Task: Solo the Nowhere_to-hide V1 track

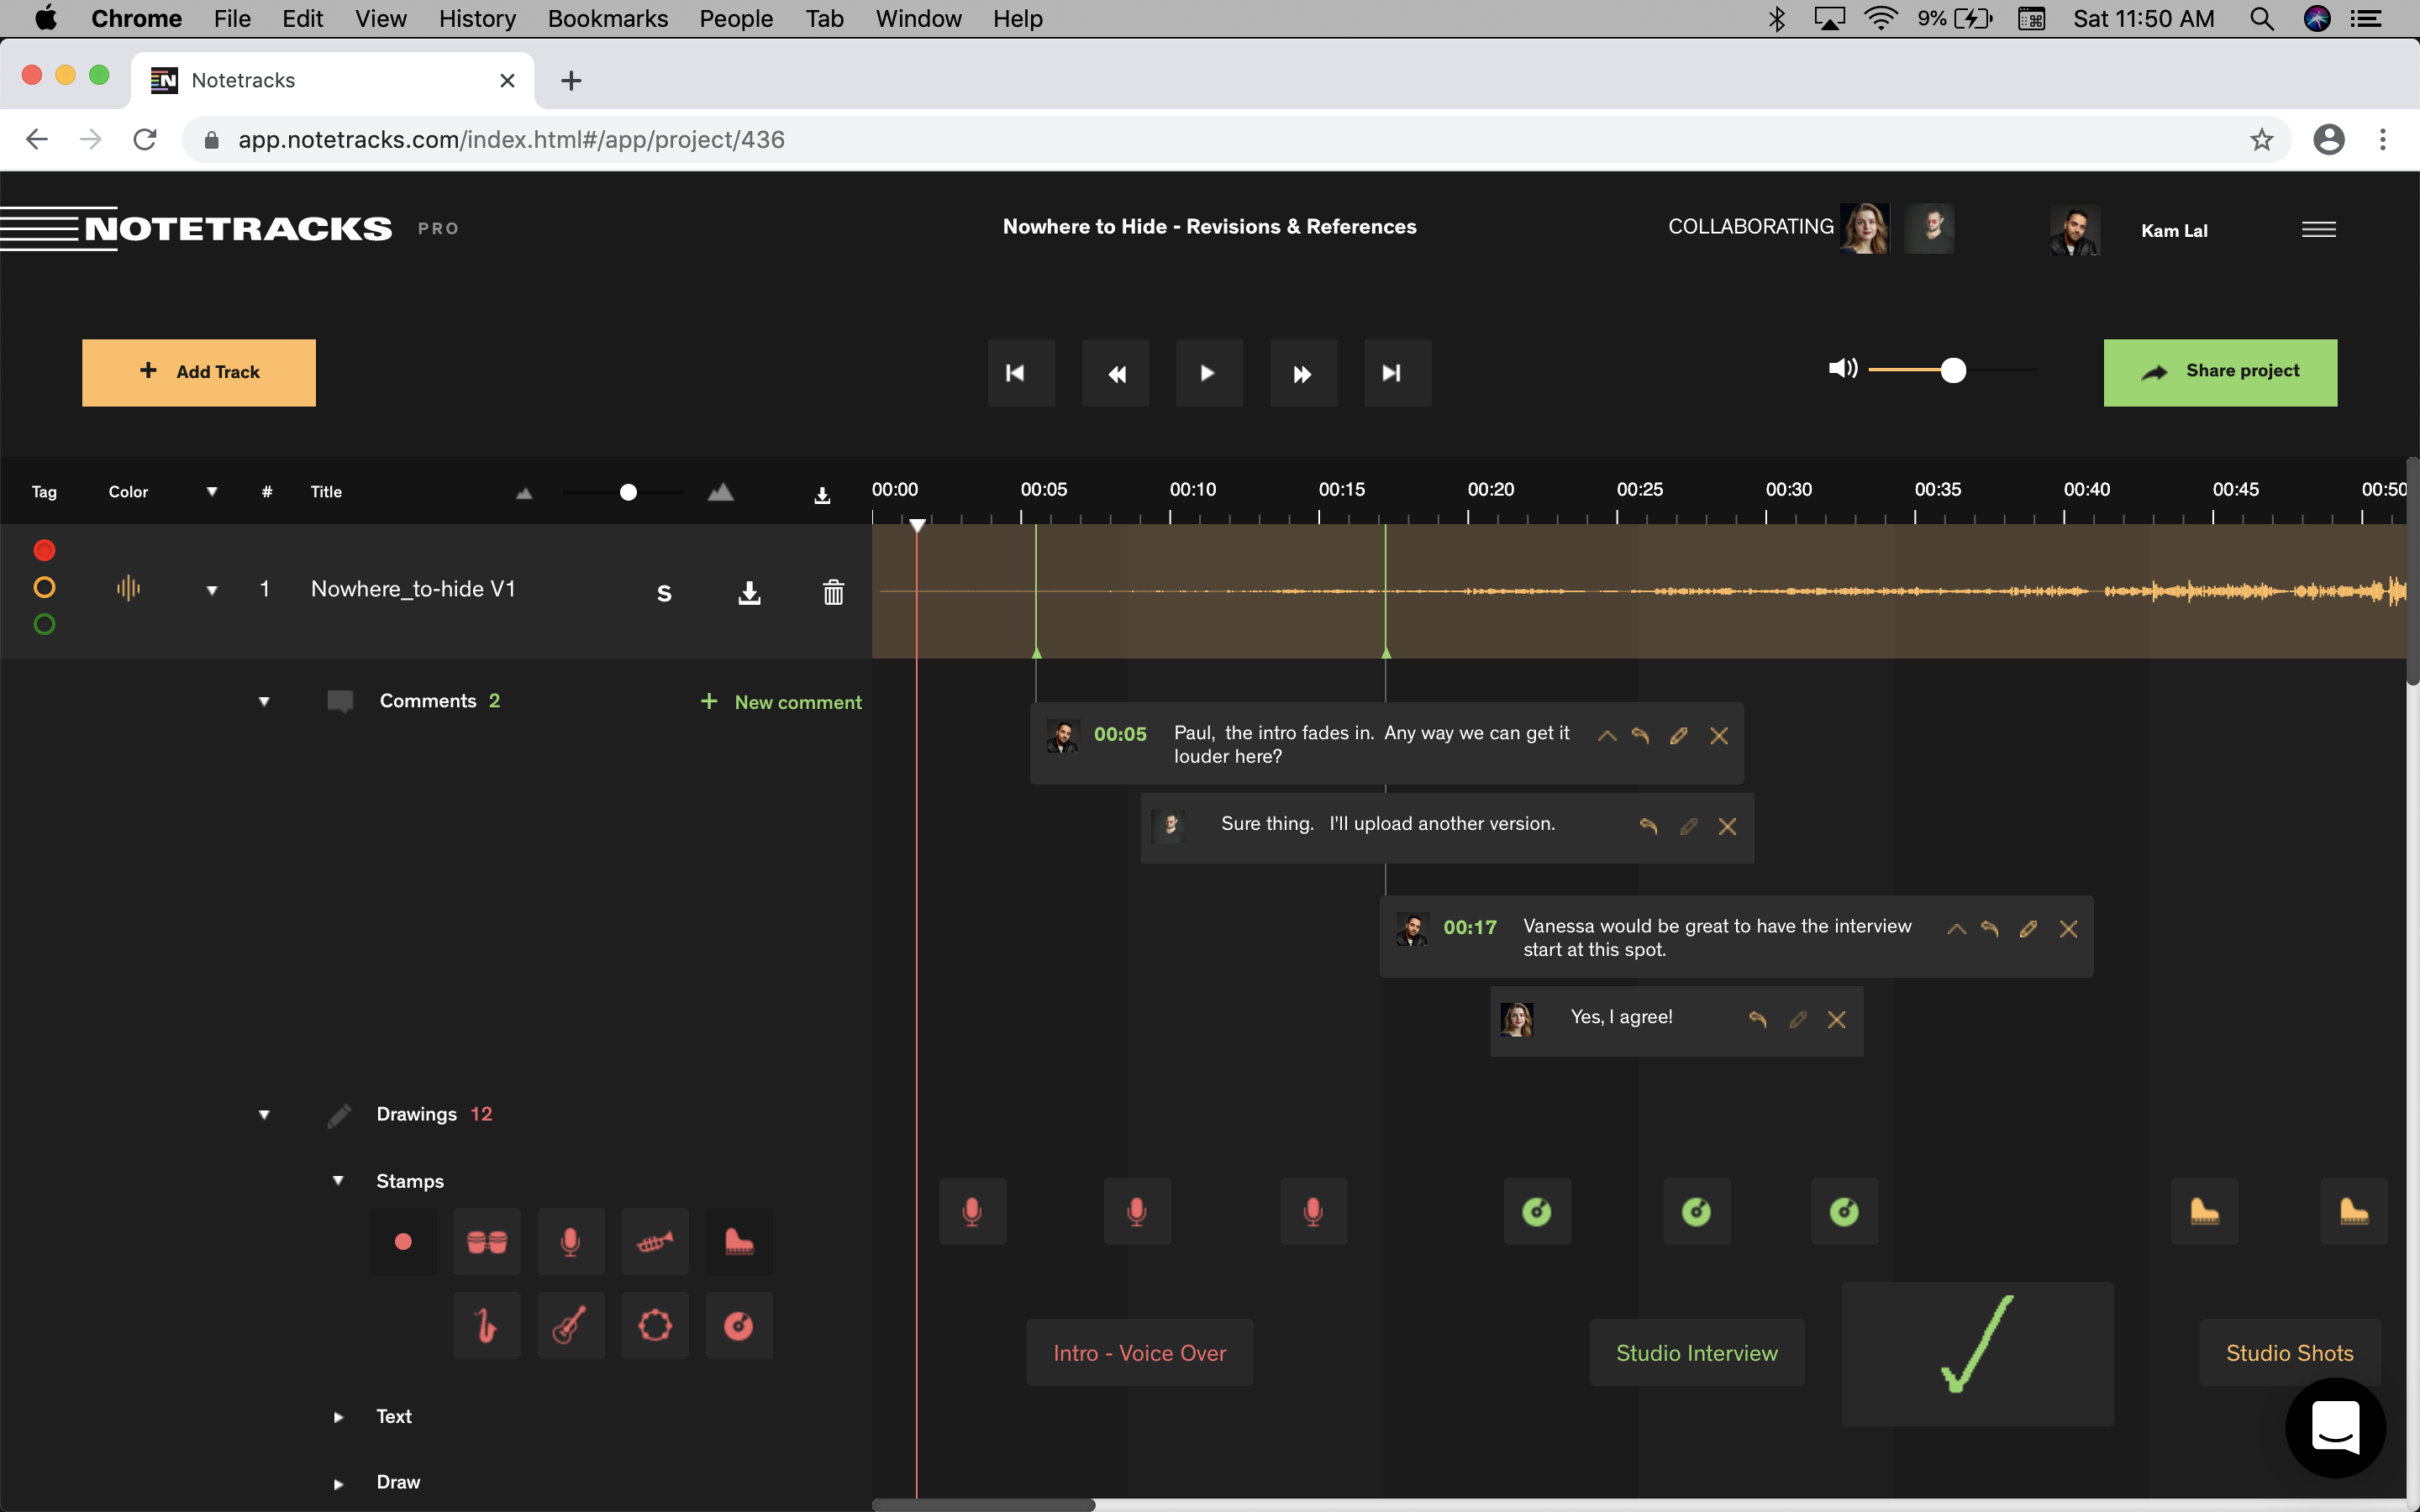Action: pyautogui.click(x=664, y=593)
